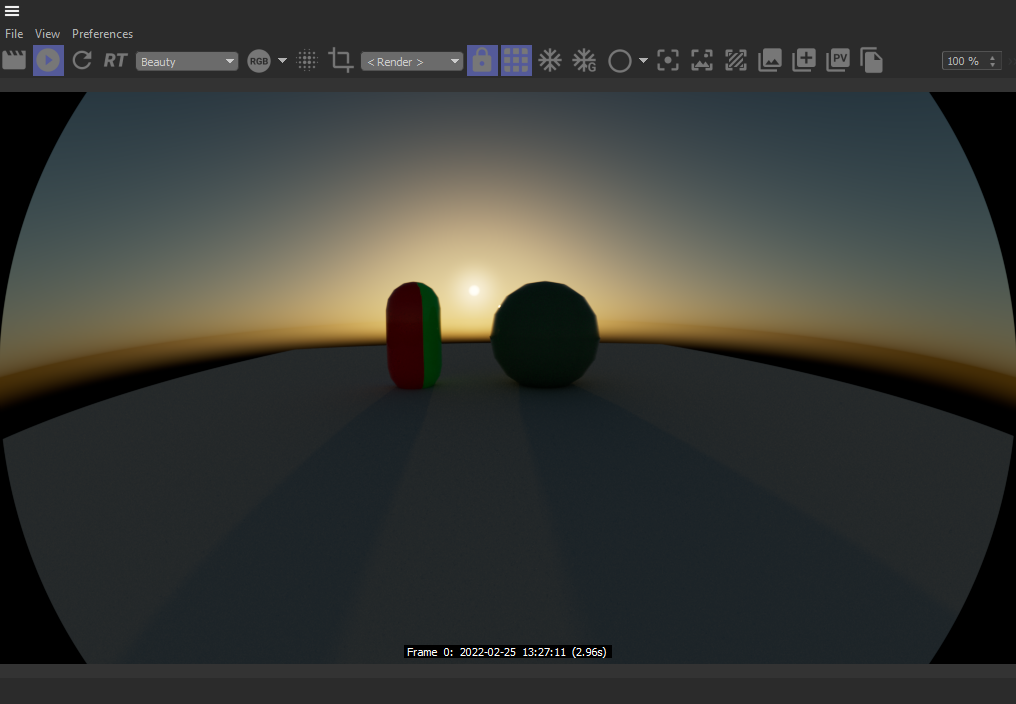Click the RGB channel button

click(259, 61)
